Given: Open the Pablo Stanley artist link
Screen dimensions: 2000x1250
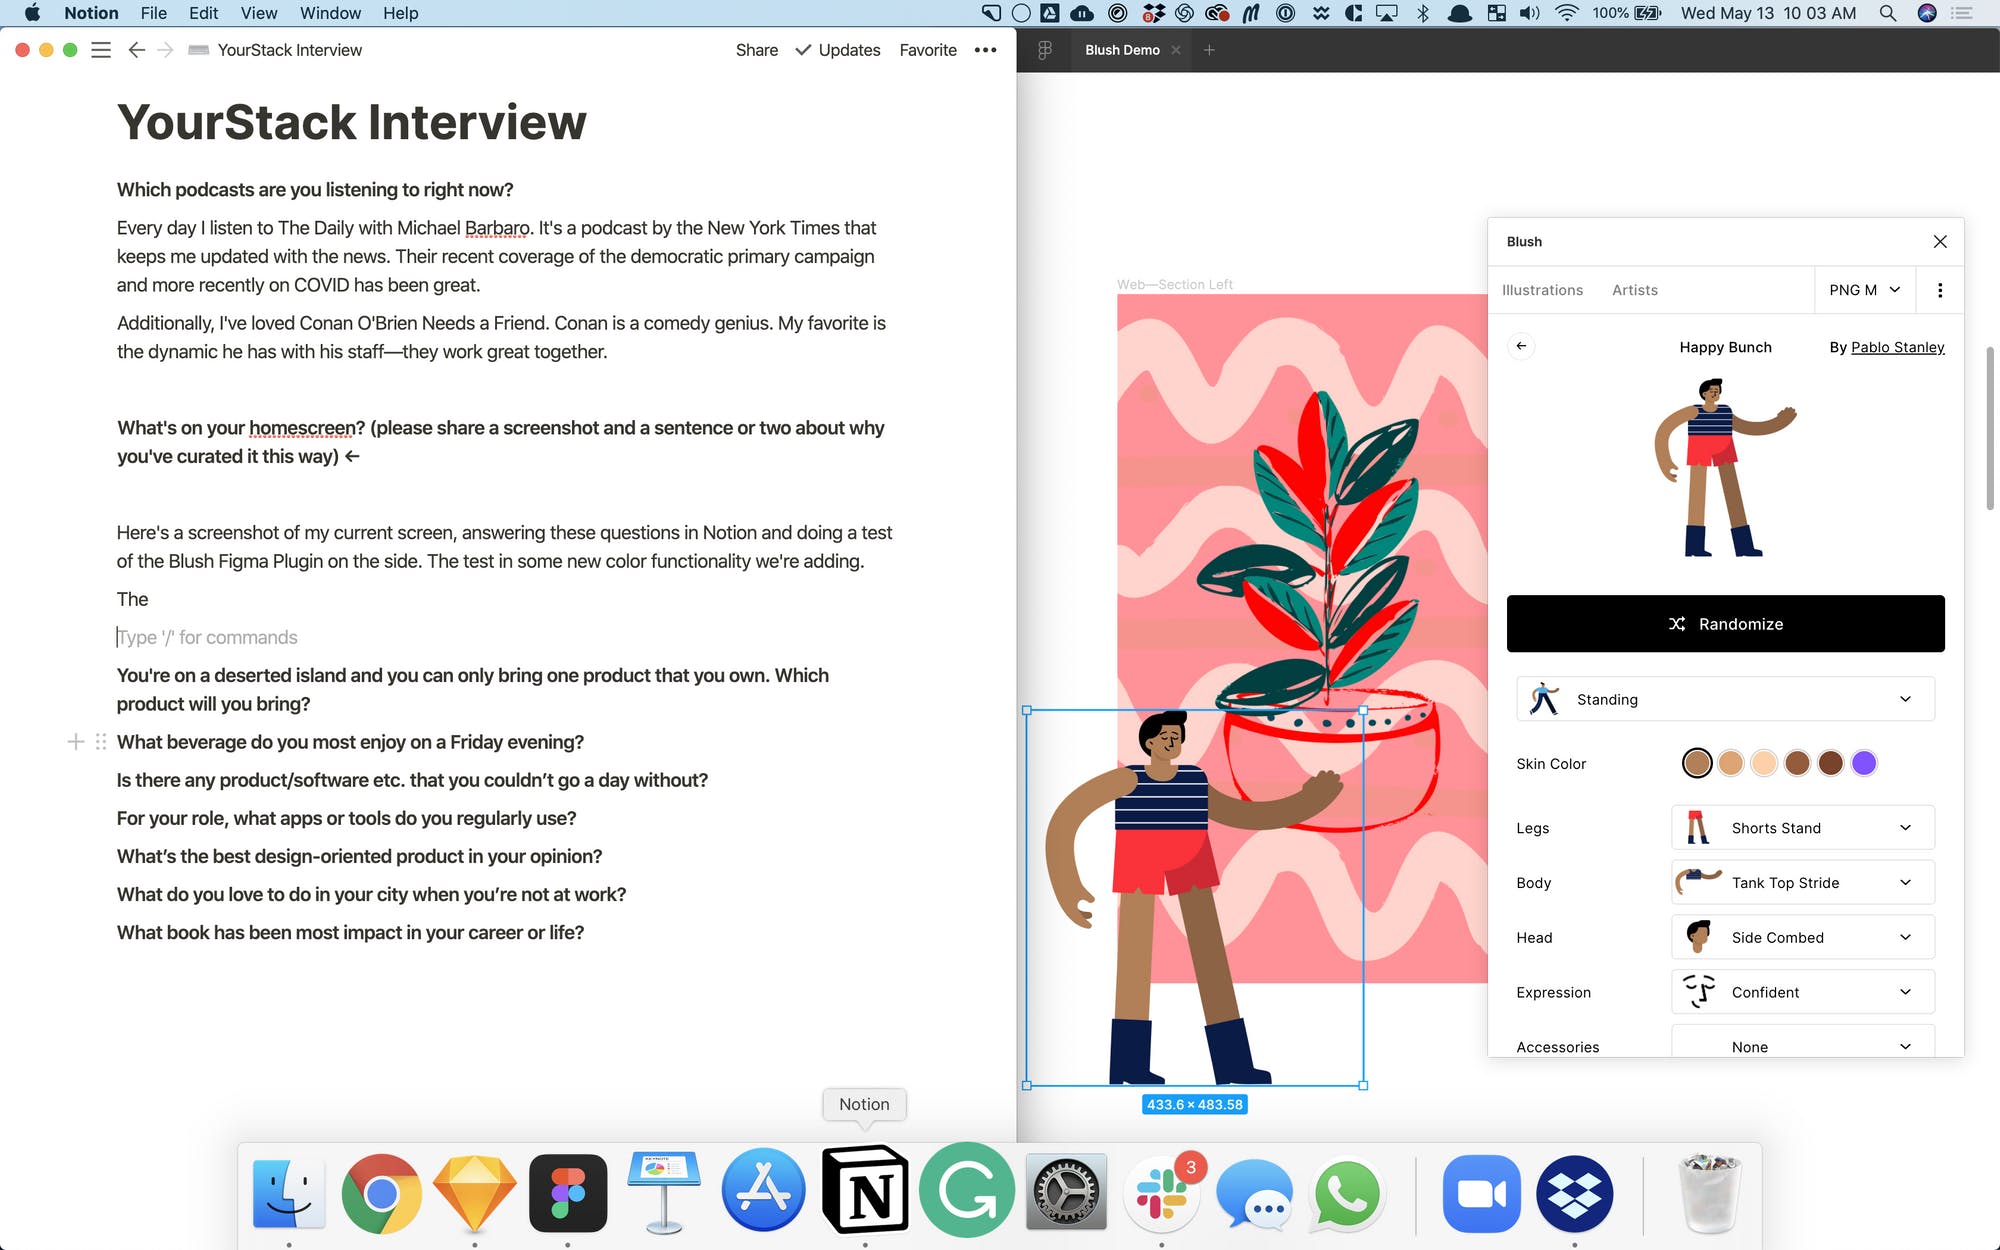Looking at the screenshot, I should pyautogui.click(x=1897, y=347).
